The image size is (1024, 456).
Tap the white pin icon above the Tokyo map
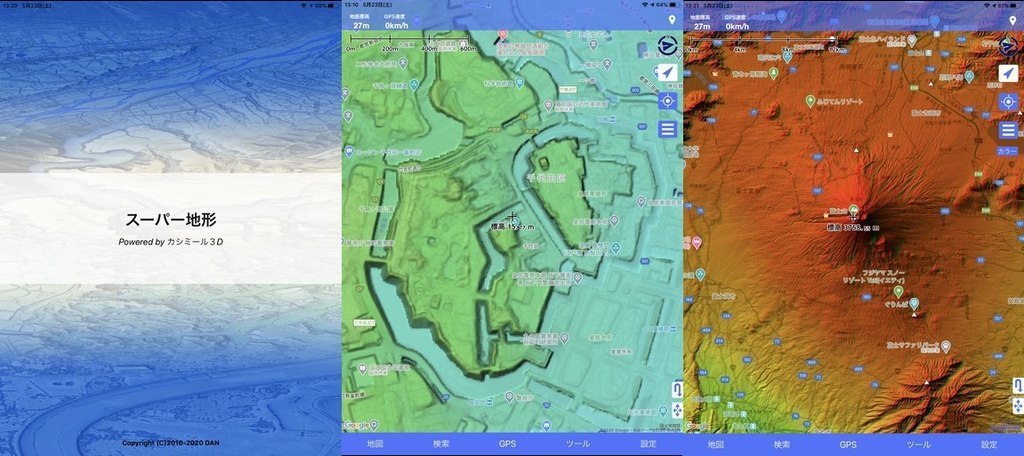[x=672, y=20]
